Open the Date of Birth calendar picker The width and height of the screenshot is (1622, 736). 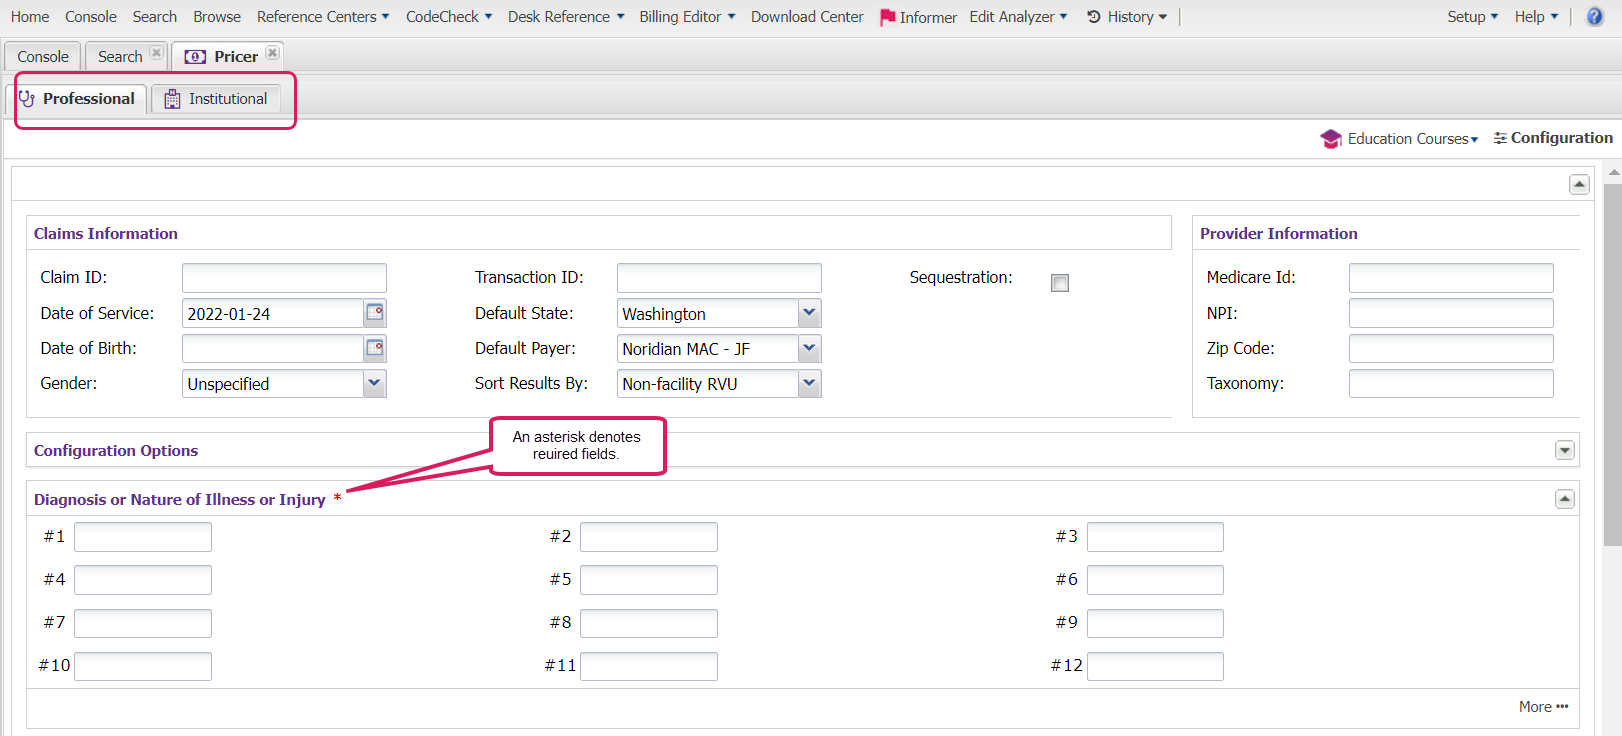375,348
